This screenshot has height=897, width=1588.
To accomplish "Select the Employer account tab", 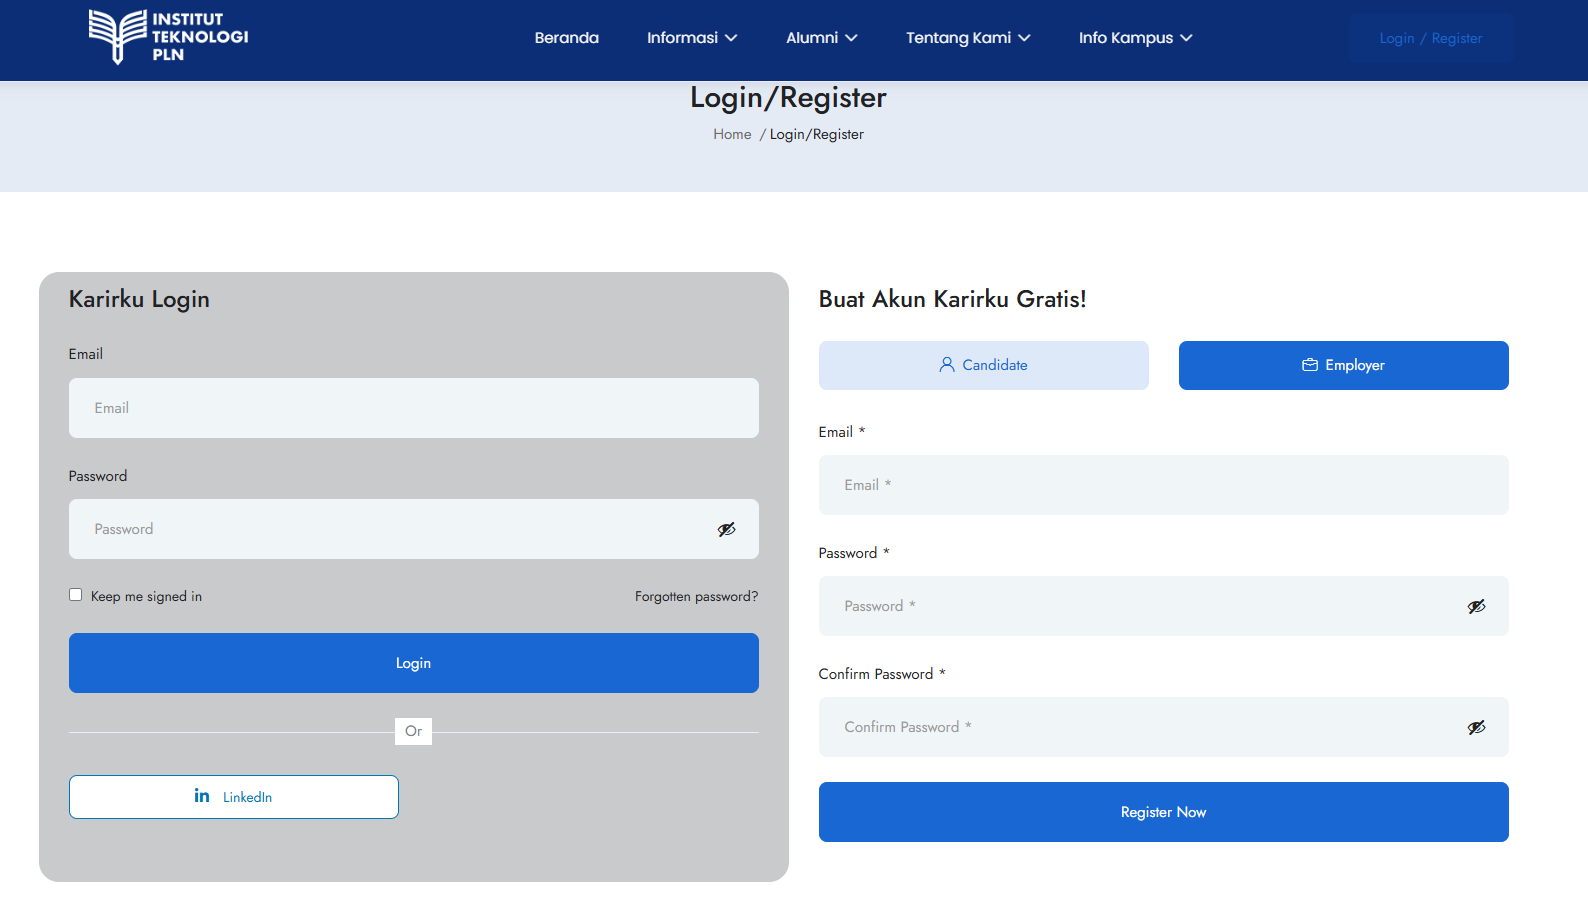I will [1344, 365].
